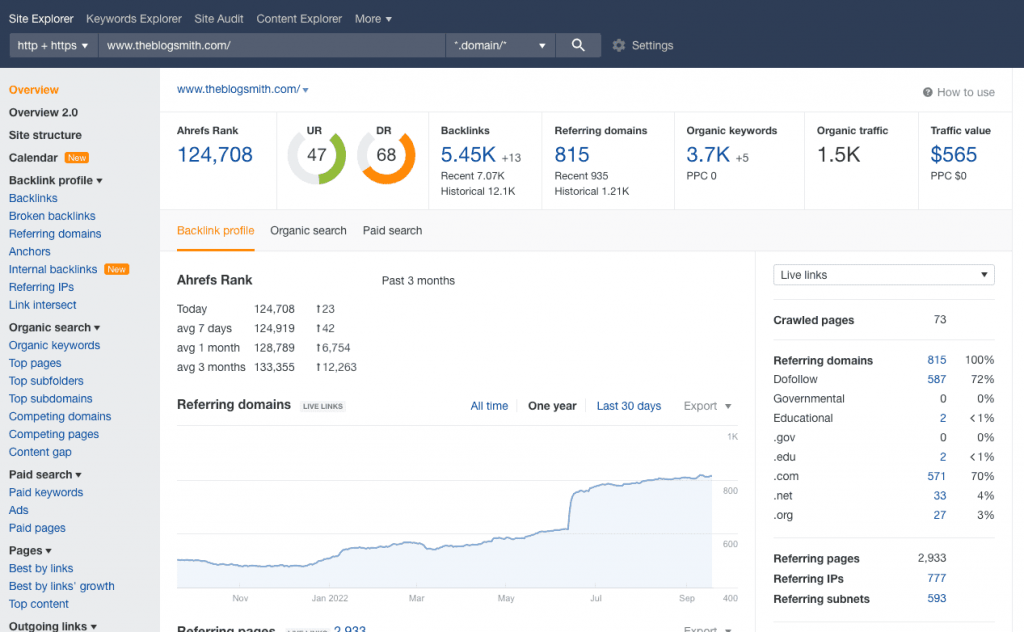Open Overview in sidebar
This screenshot has width=1024, height=632.
(x=33, y=89)
